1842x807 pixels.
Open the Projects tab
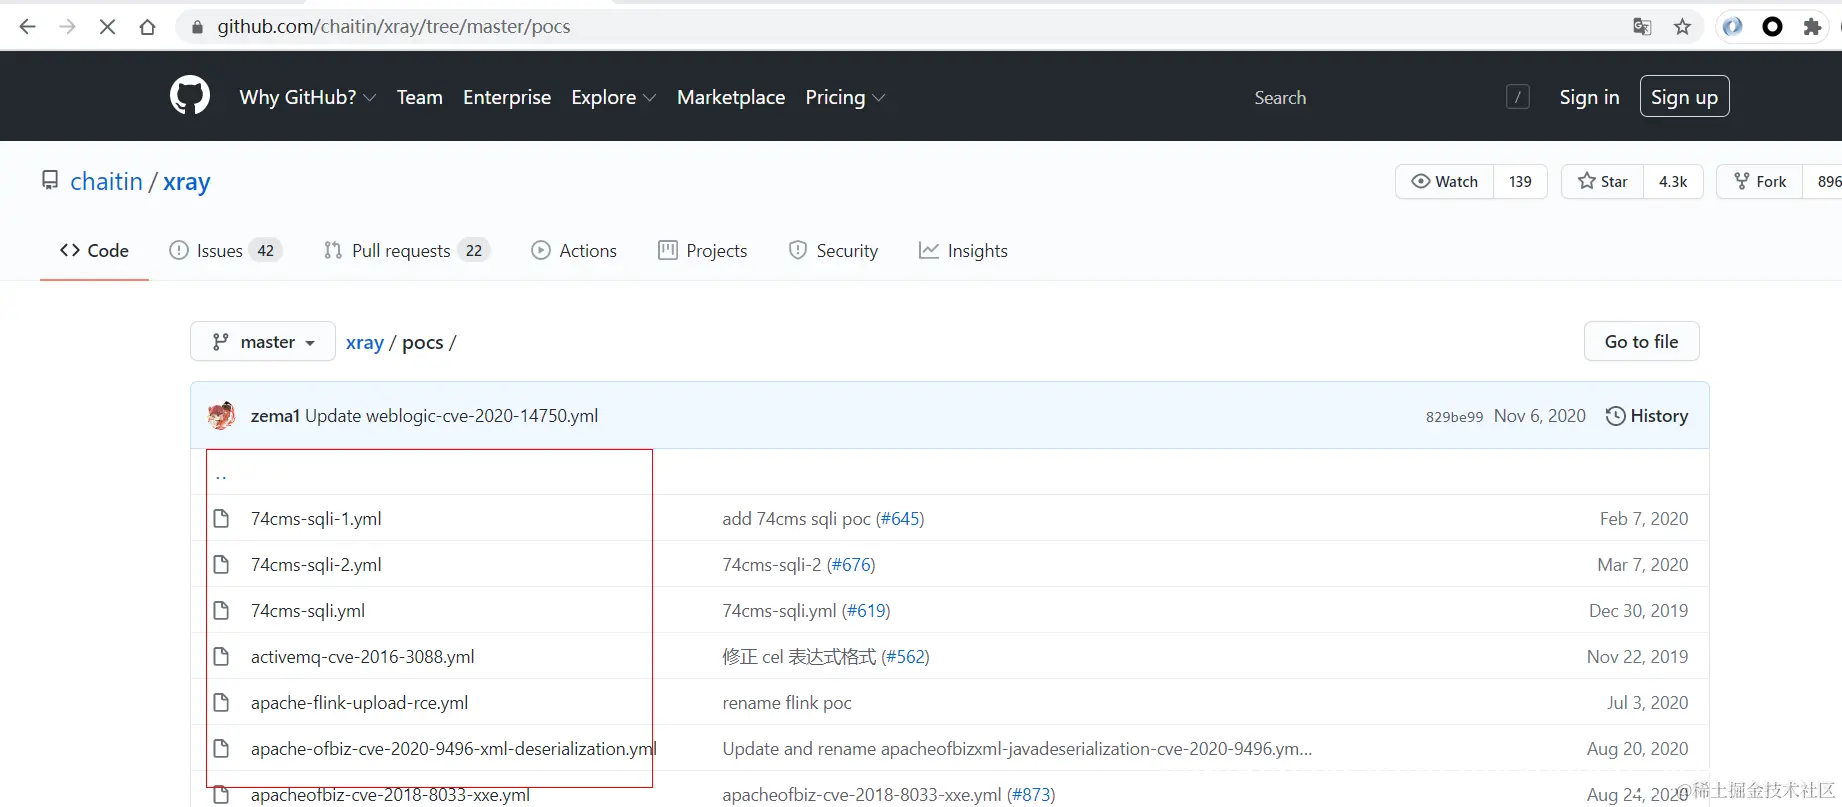703,251
